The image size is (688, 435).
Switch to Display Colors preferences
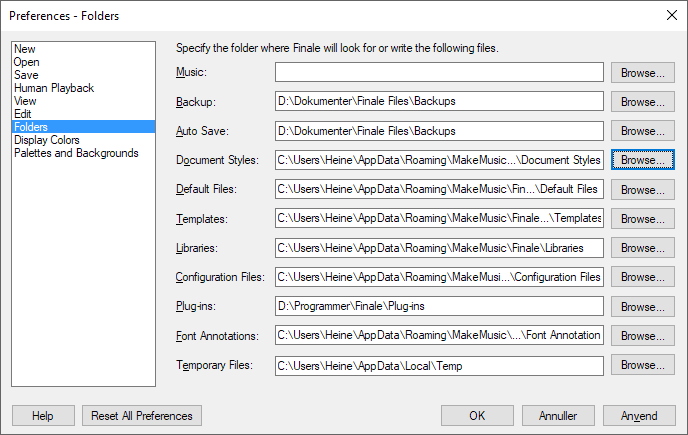pos(47,140)
